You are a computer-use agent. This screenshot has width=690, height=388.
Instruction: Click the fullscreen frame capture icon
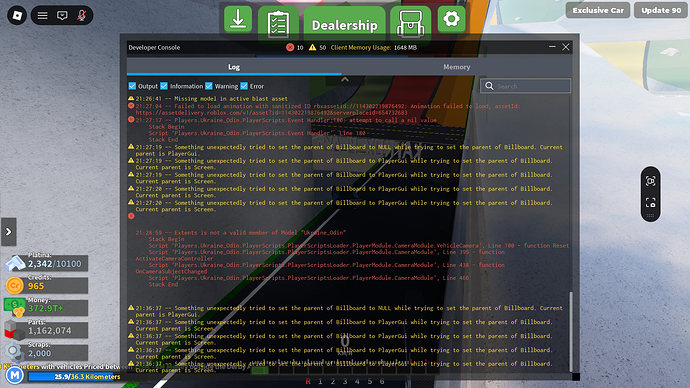pyautogui.click(x=650, y=203)
